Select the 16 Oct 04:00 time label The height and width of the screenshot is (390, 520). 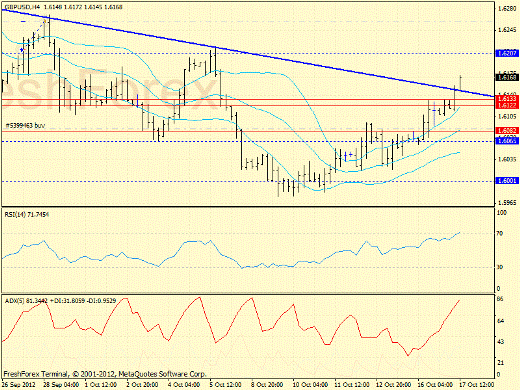pyautogui.click(x=435, y=385)
